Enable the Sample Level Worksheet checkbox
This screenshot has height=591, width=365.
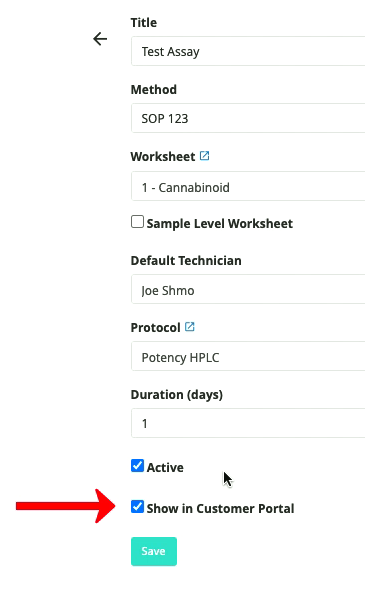(x=137, y=222)
